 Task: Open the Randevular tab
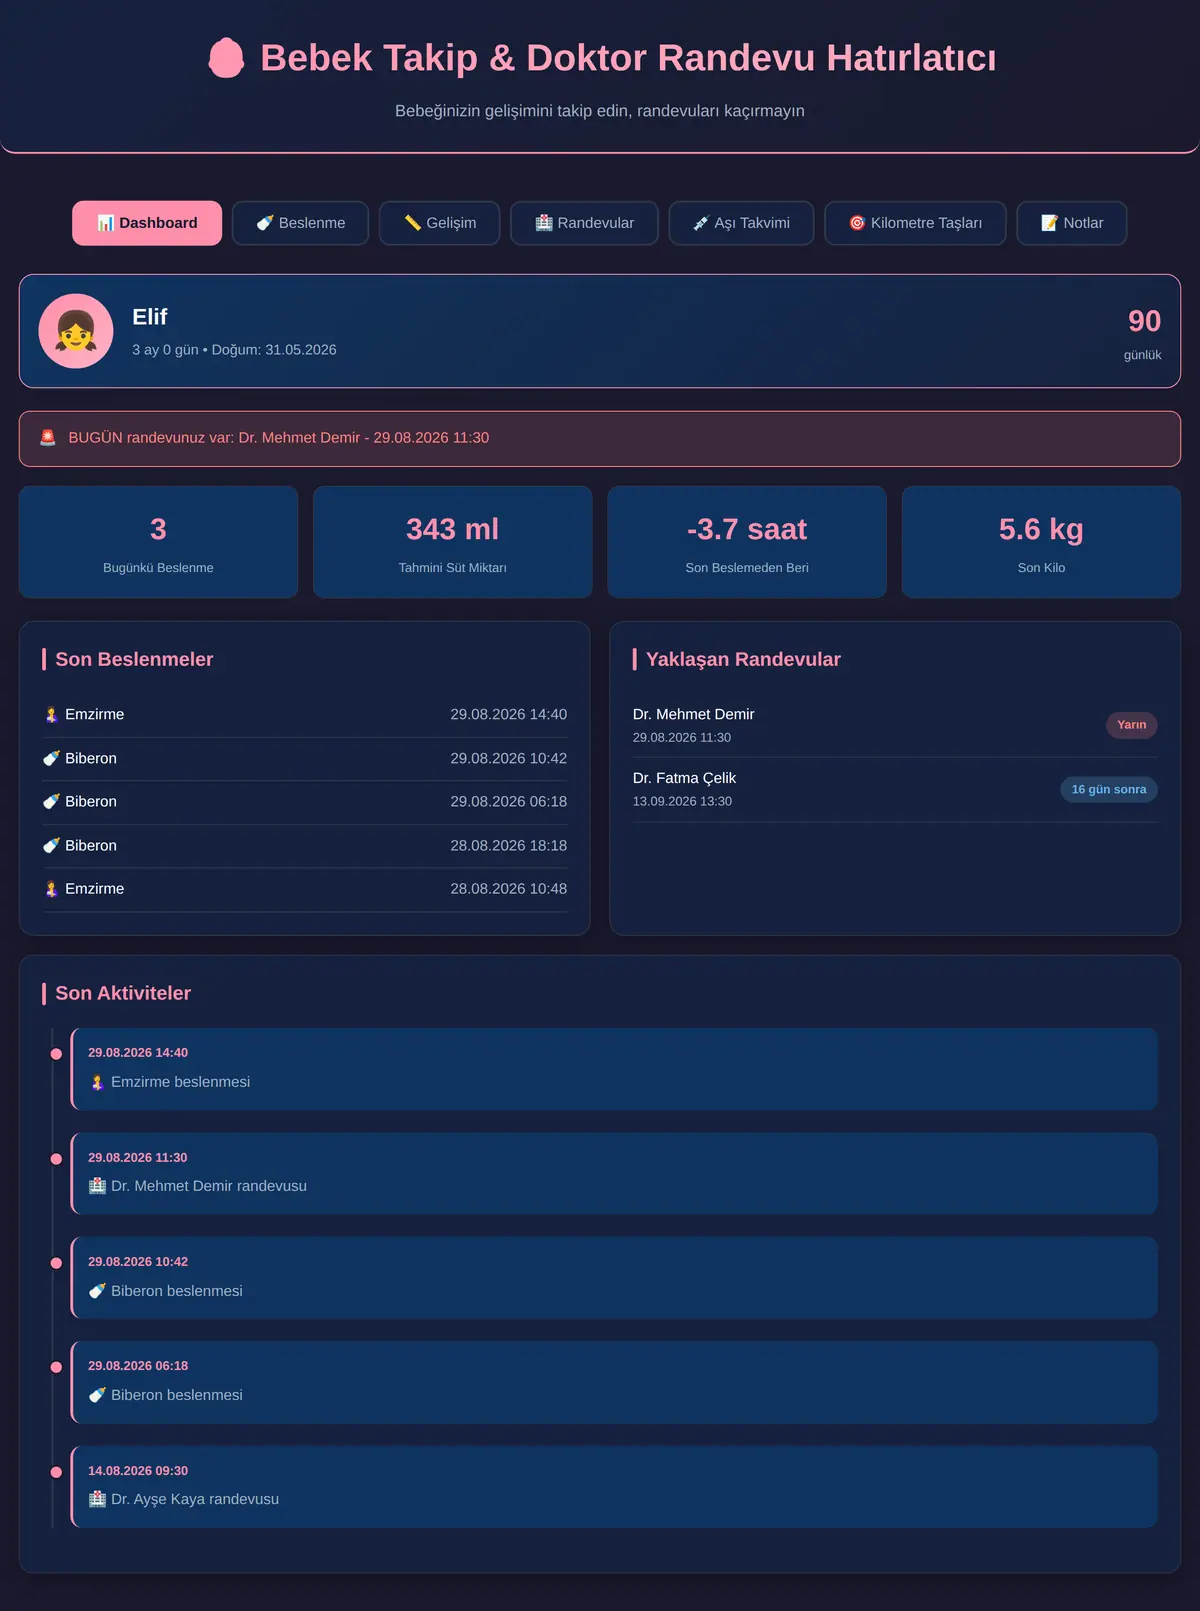[584, 223]
